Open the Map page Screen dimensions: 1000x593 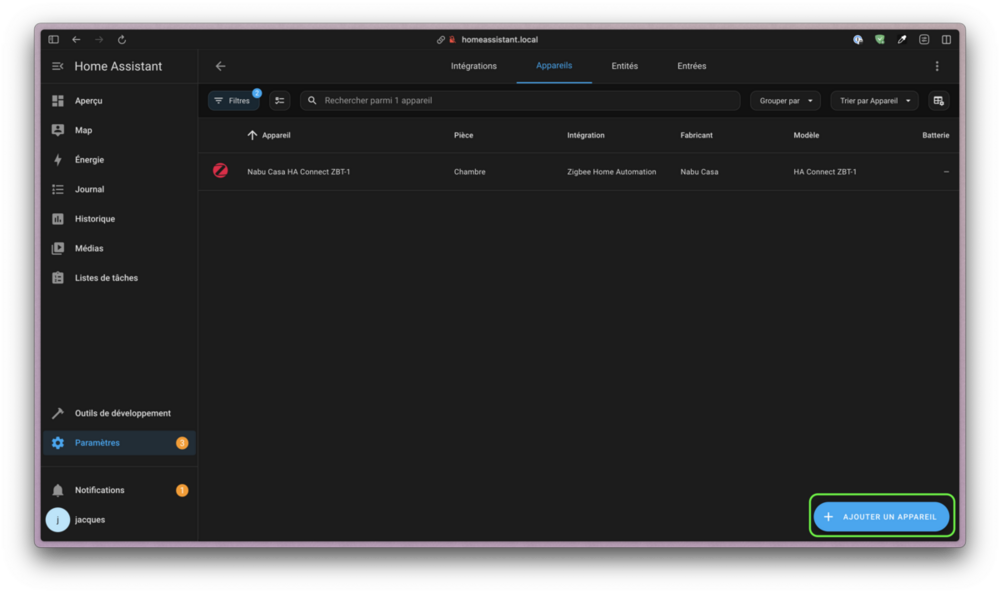tap(119, 130)
